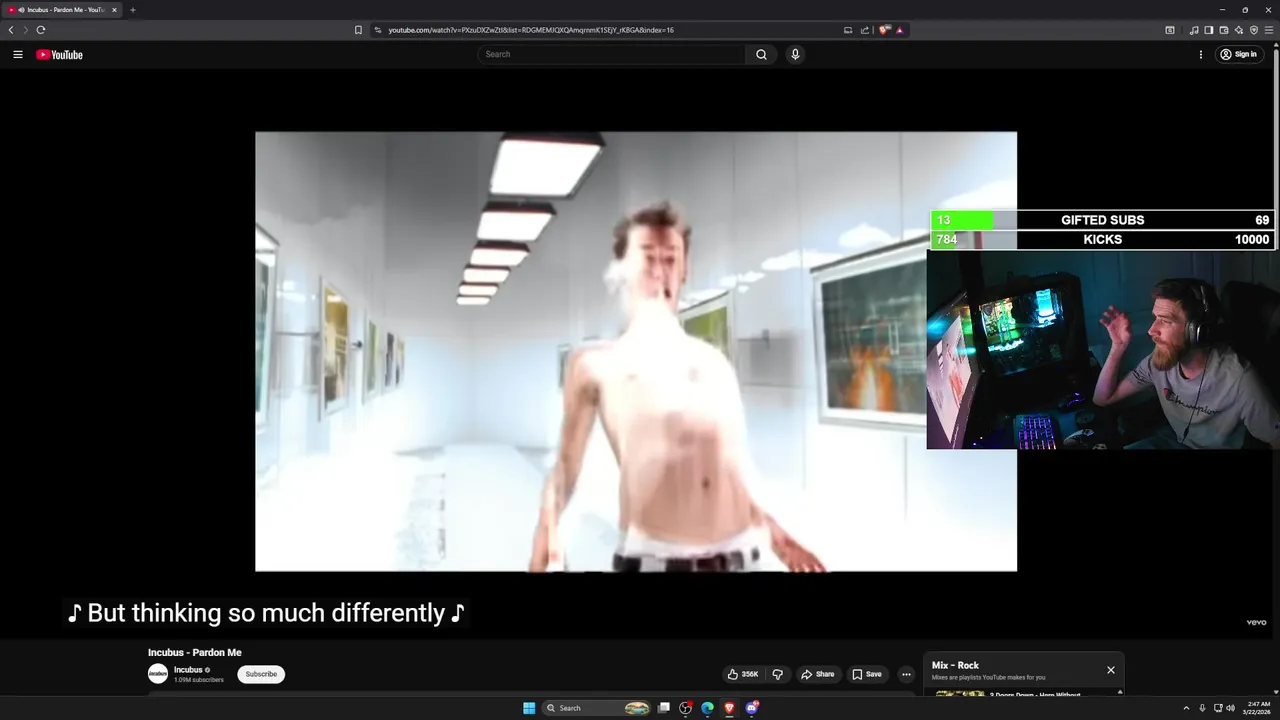
Task: Open OBS Studio from the taskbar
Action: [685, 708]
